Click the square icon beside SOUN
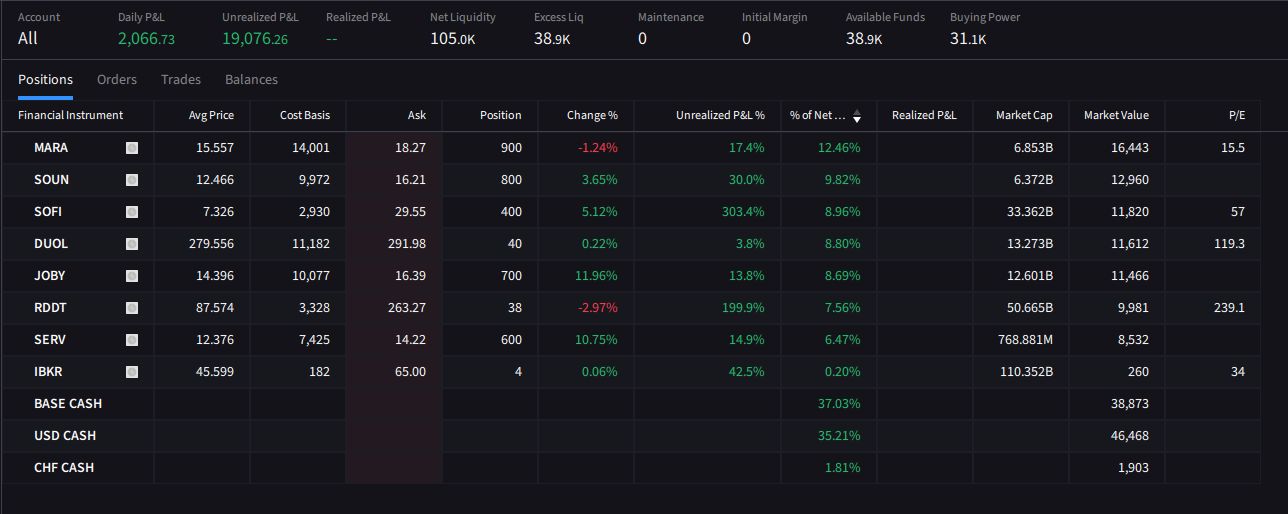1288x514 pixels. coord(132,180)
